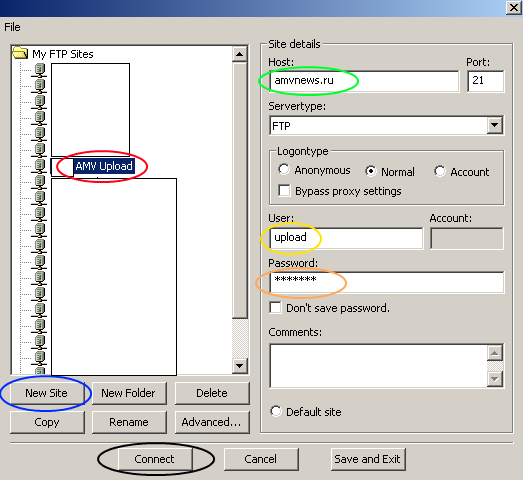This screenshot has width=523, height=480.
Task: Choose the Account logon type
Action: [x=440, y=171]
